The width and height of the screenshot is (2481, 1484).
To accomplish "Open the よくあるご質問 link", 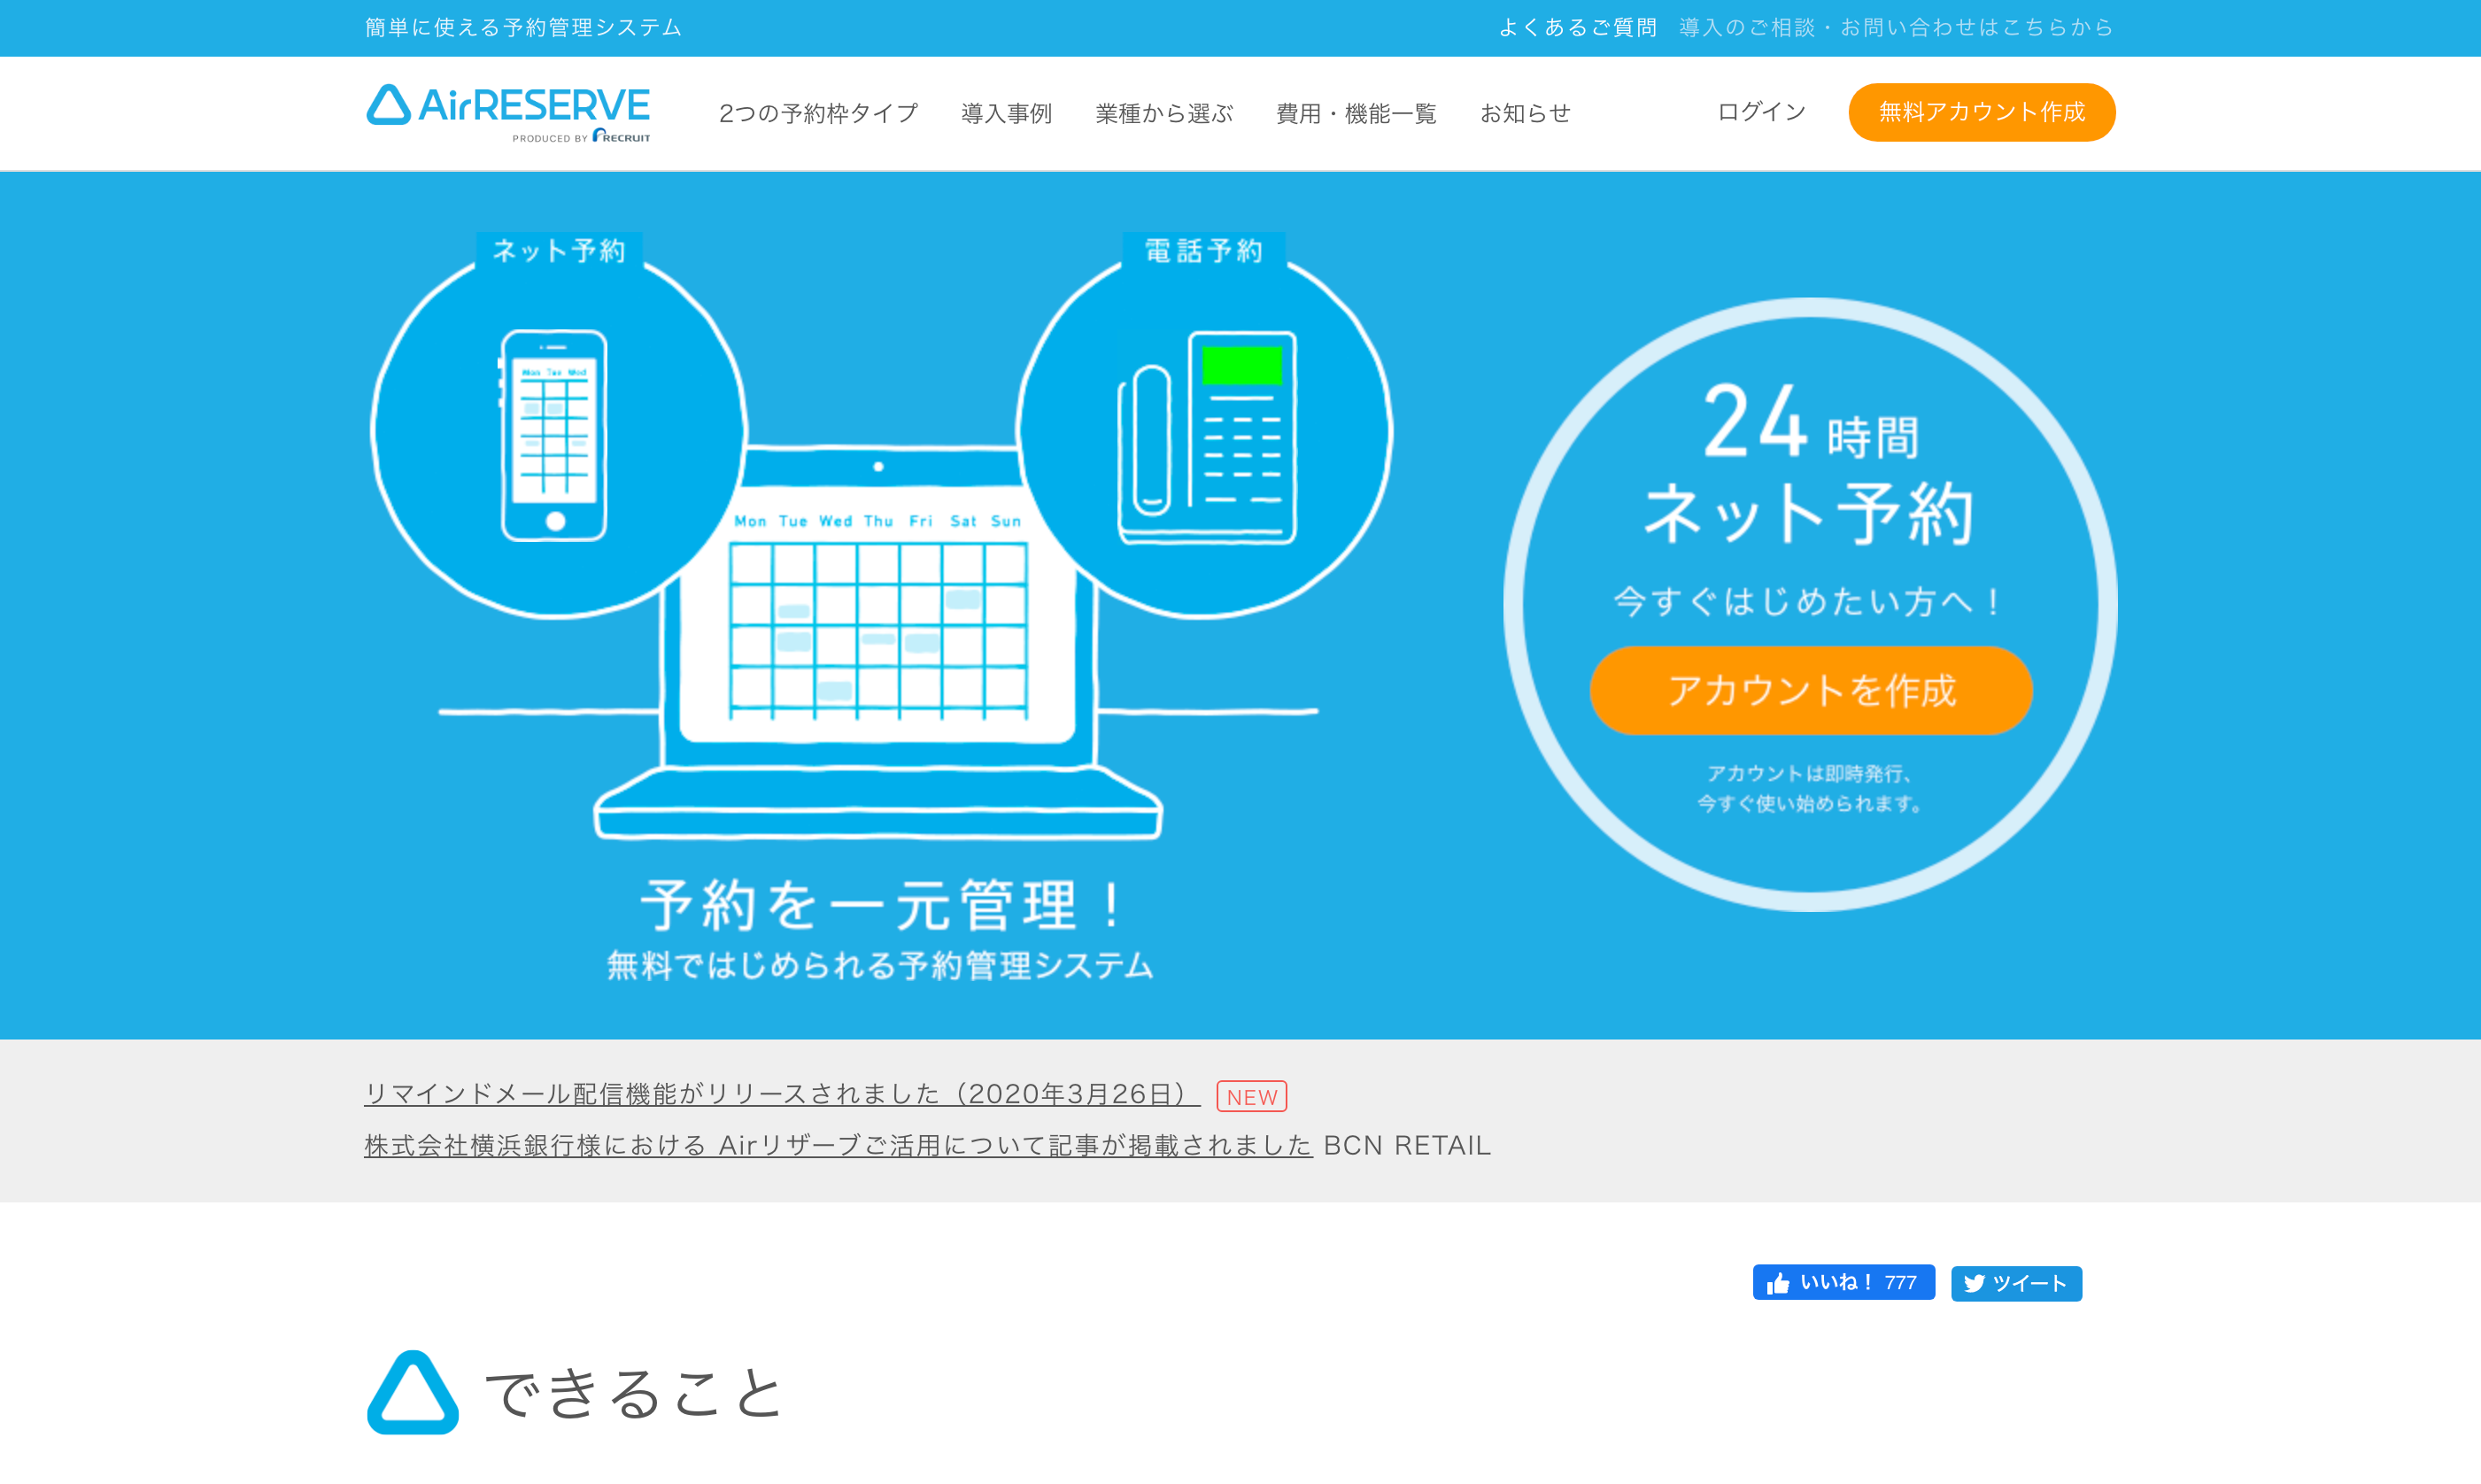I will (x=1577, y=28).
